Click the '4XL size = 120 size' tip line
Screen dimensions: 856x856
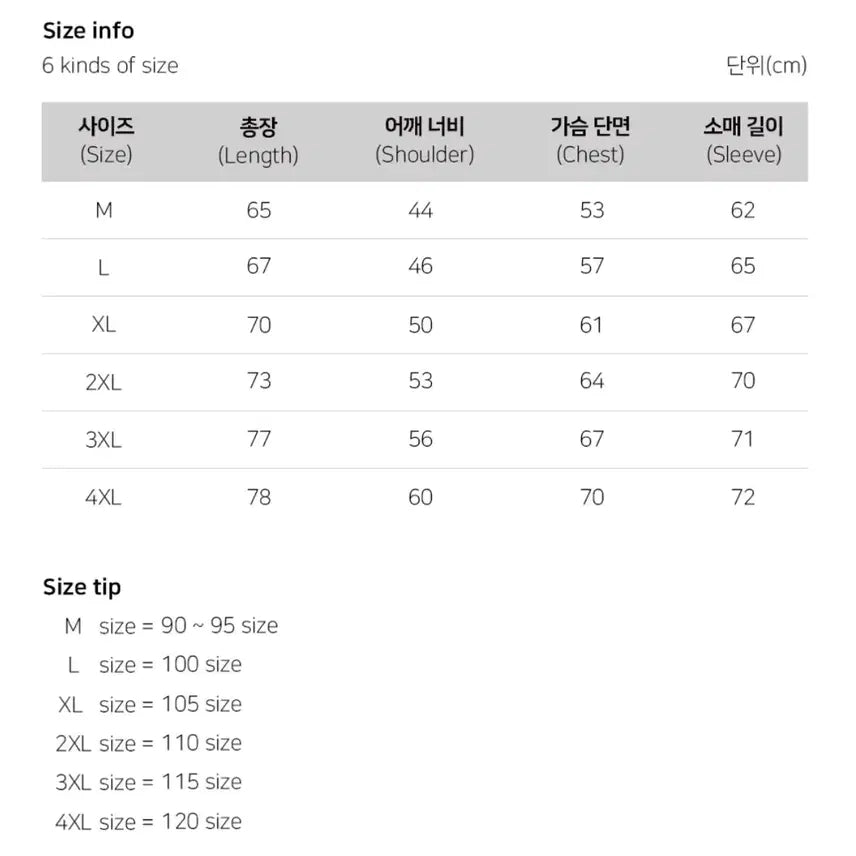click(x=148, y=822)
